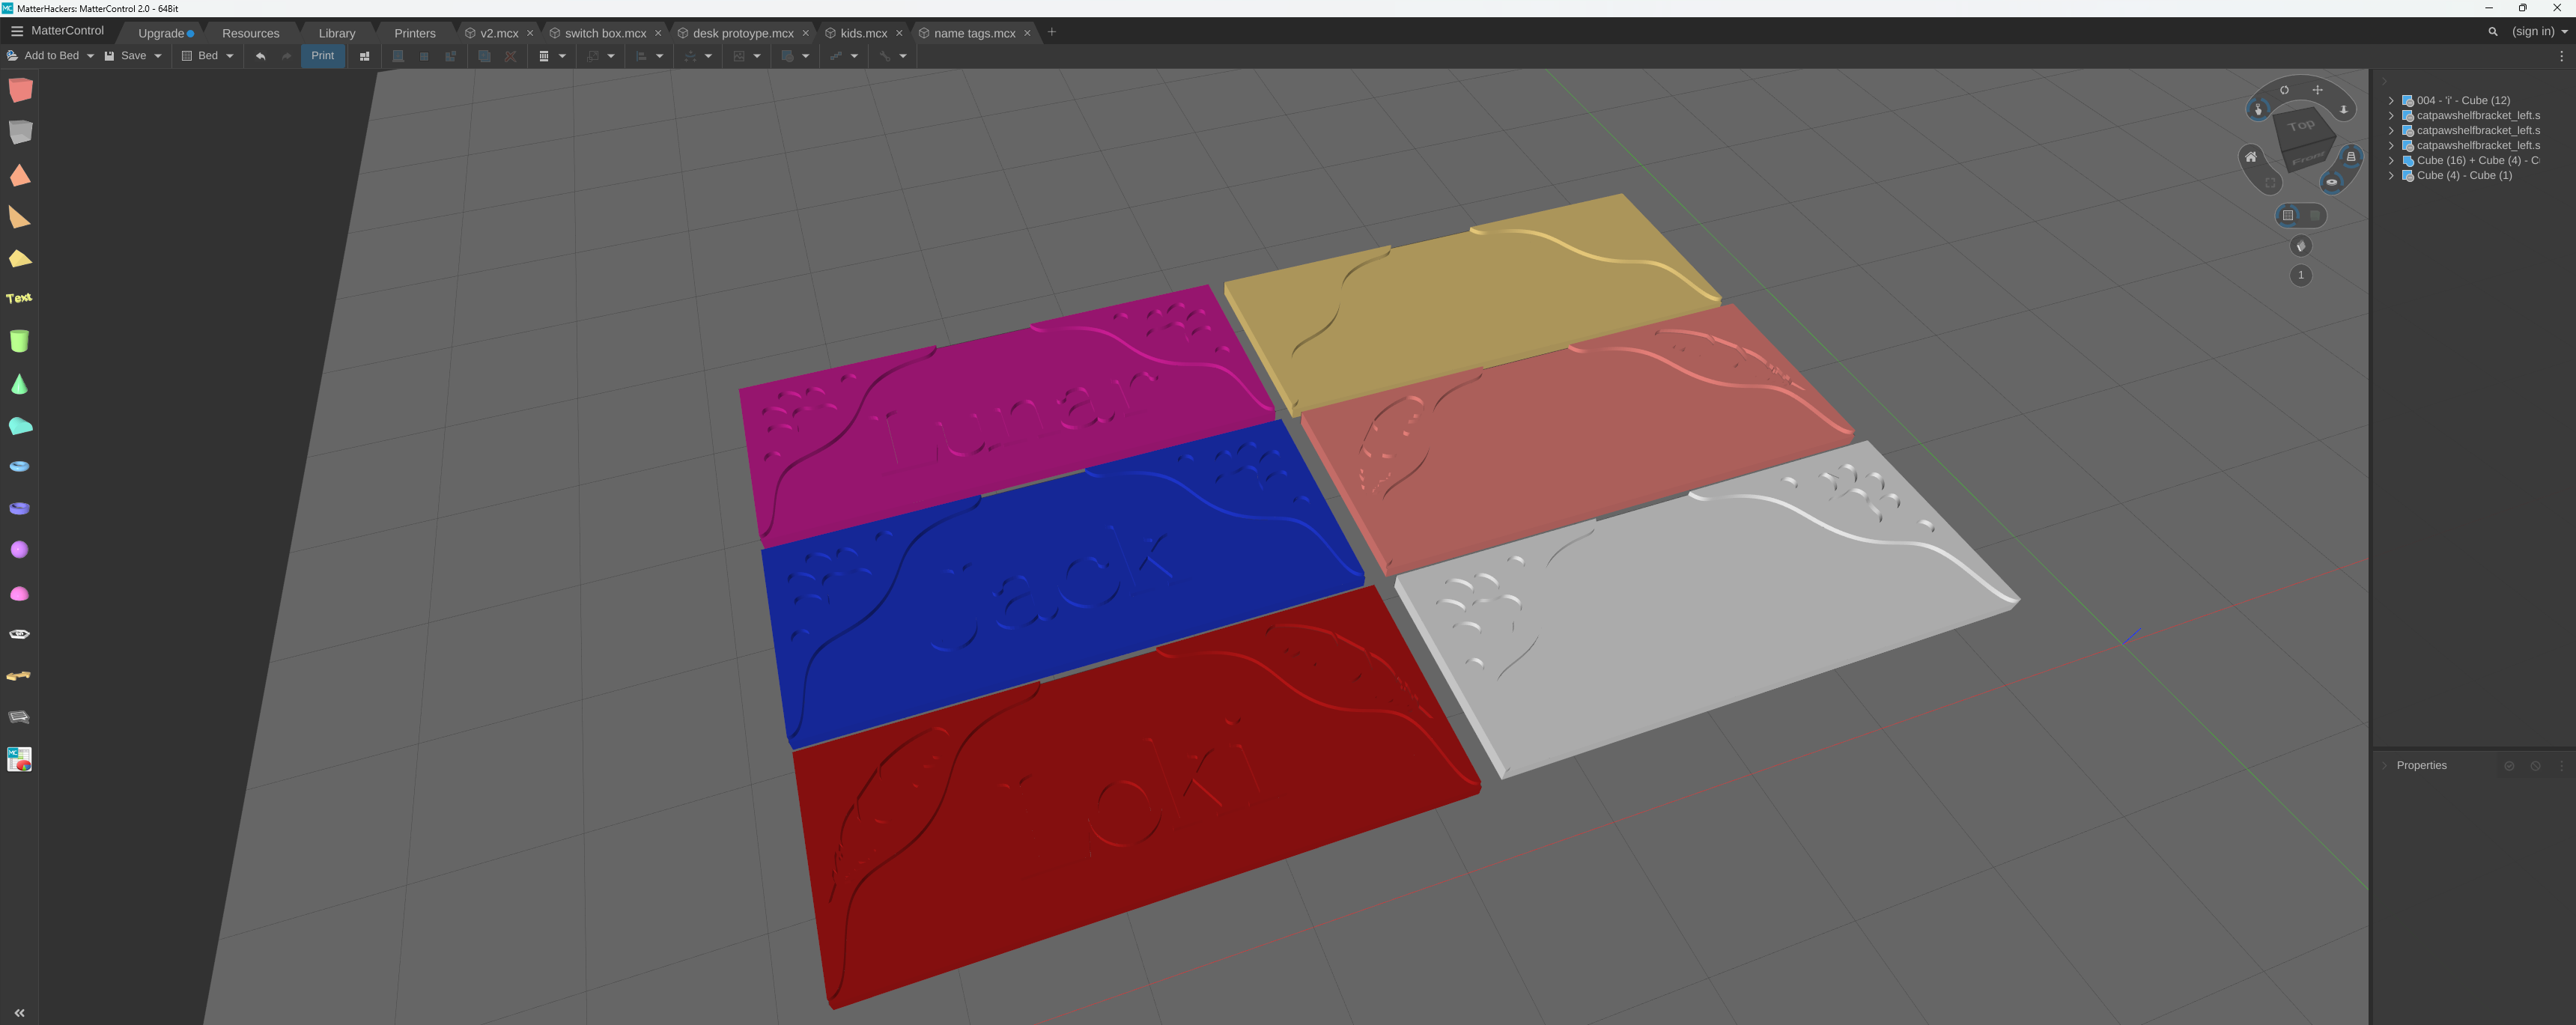Click the red Remove item icon

[510, 56]
